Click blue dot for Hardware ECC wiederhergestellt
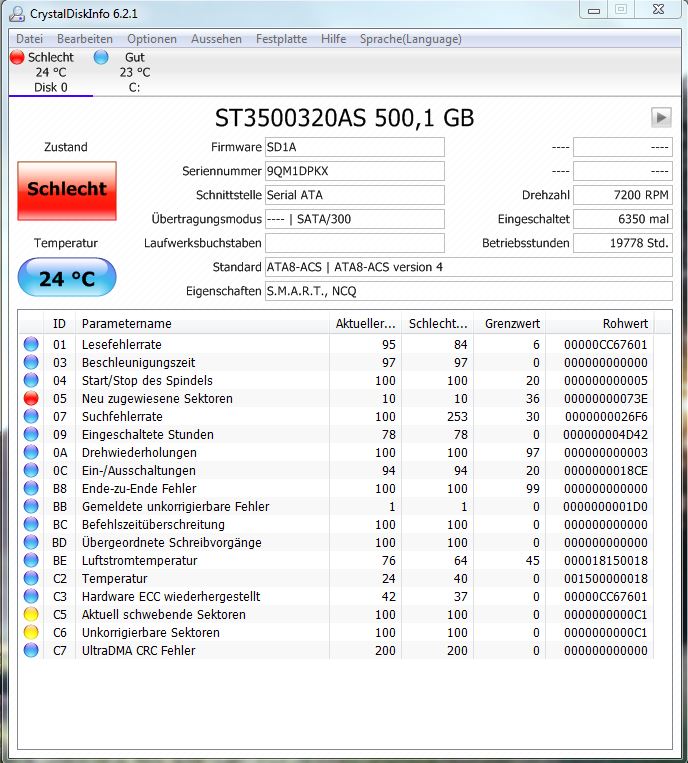This screenshot has height=763, width=688. [x=31, y=596]
